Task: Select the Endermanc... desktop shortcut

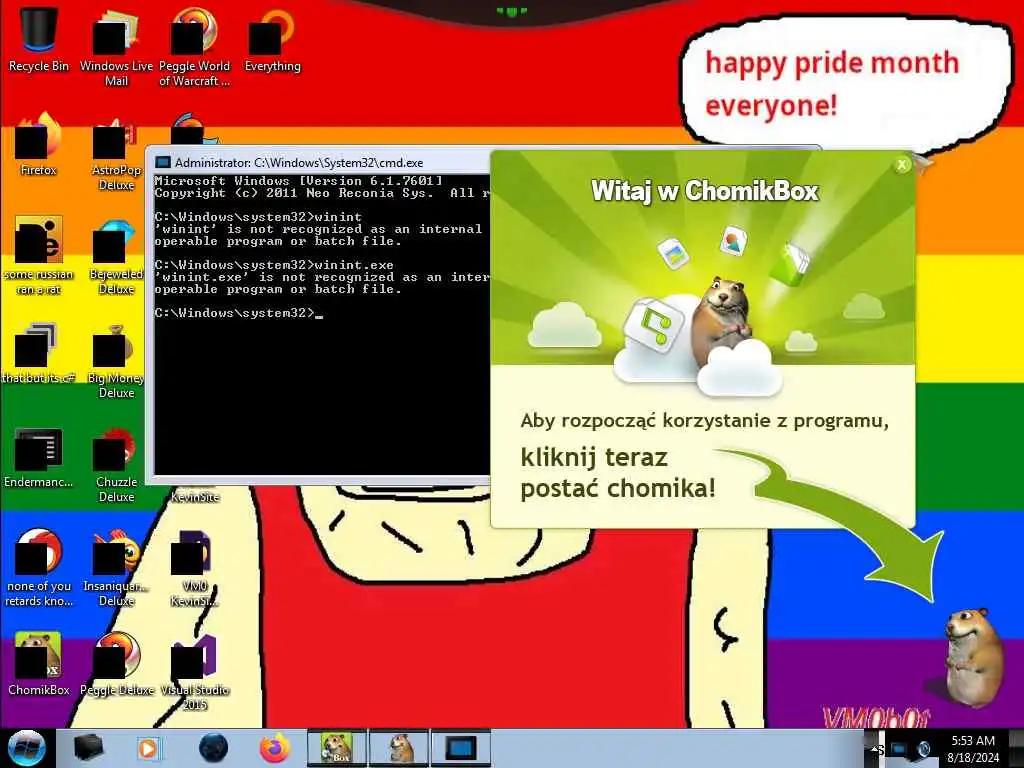Action: (x=39, y=457)
